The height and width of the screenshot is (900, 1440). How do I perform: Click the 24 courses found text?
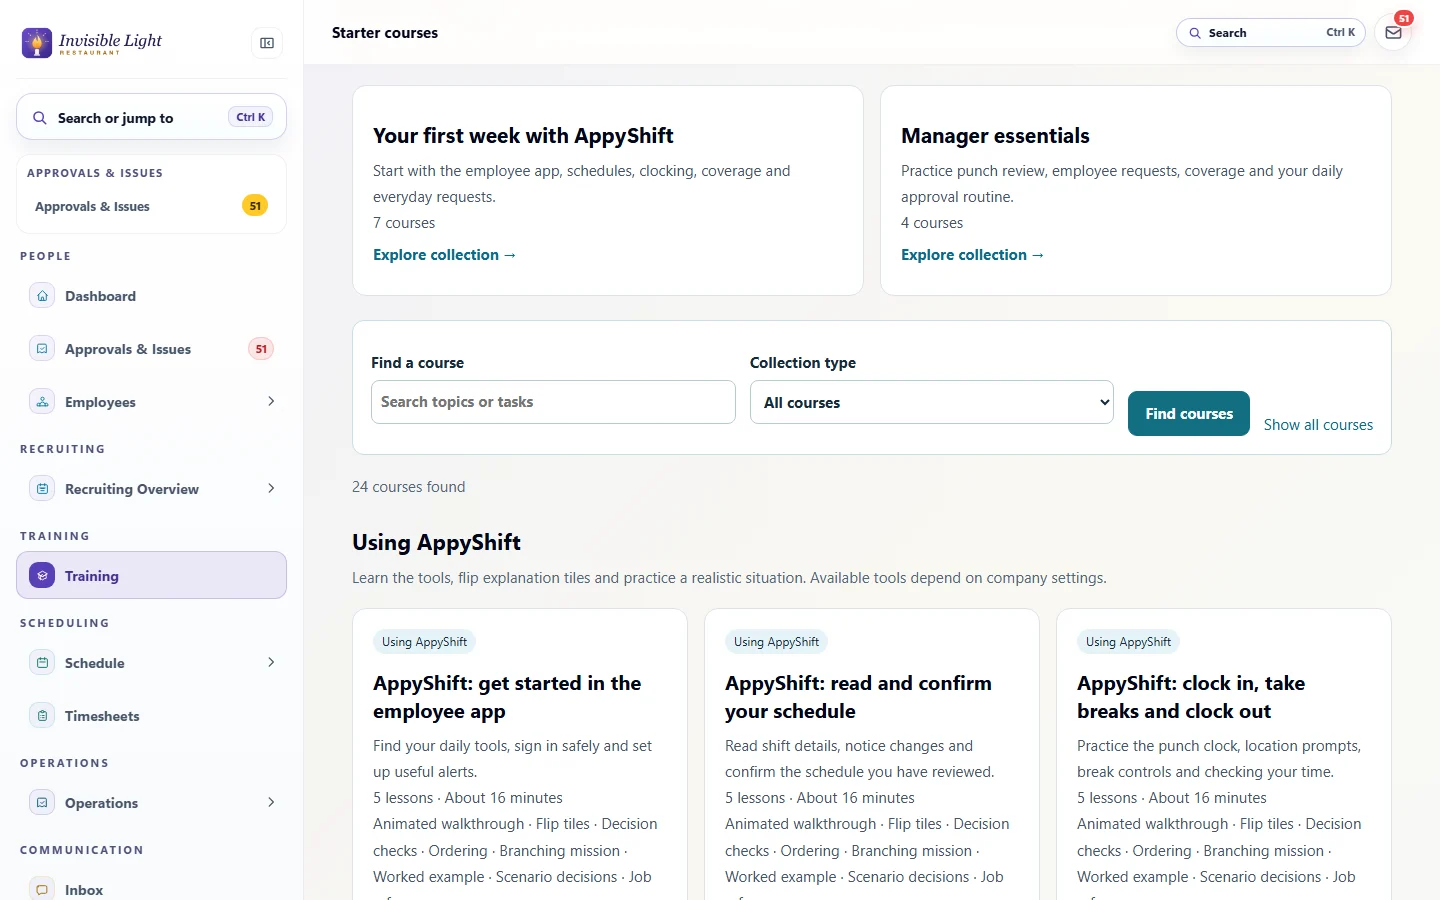409,487
